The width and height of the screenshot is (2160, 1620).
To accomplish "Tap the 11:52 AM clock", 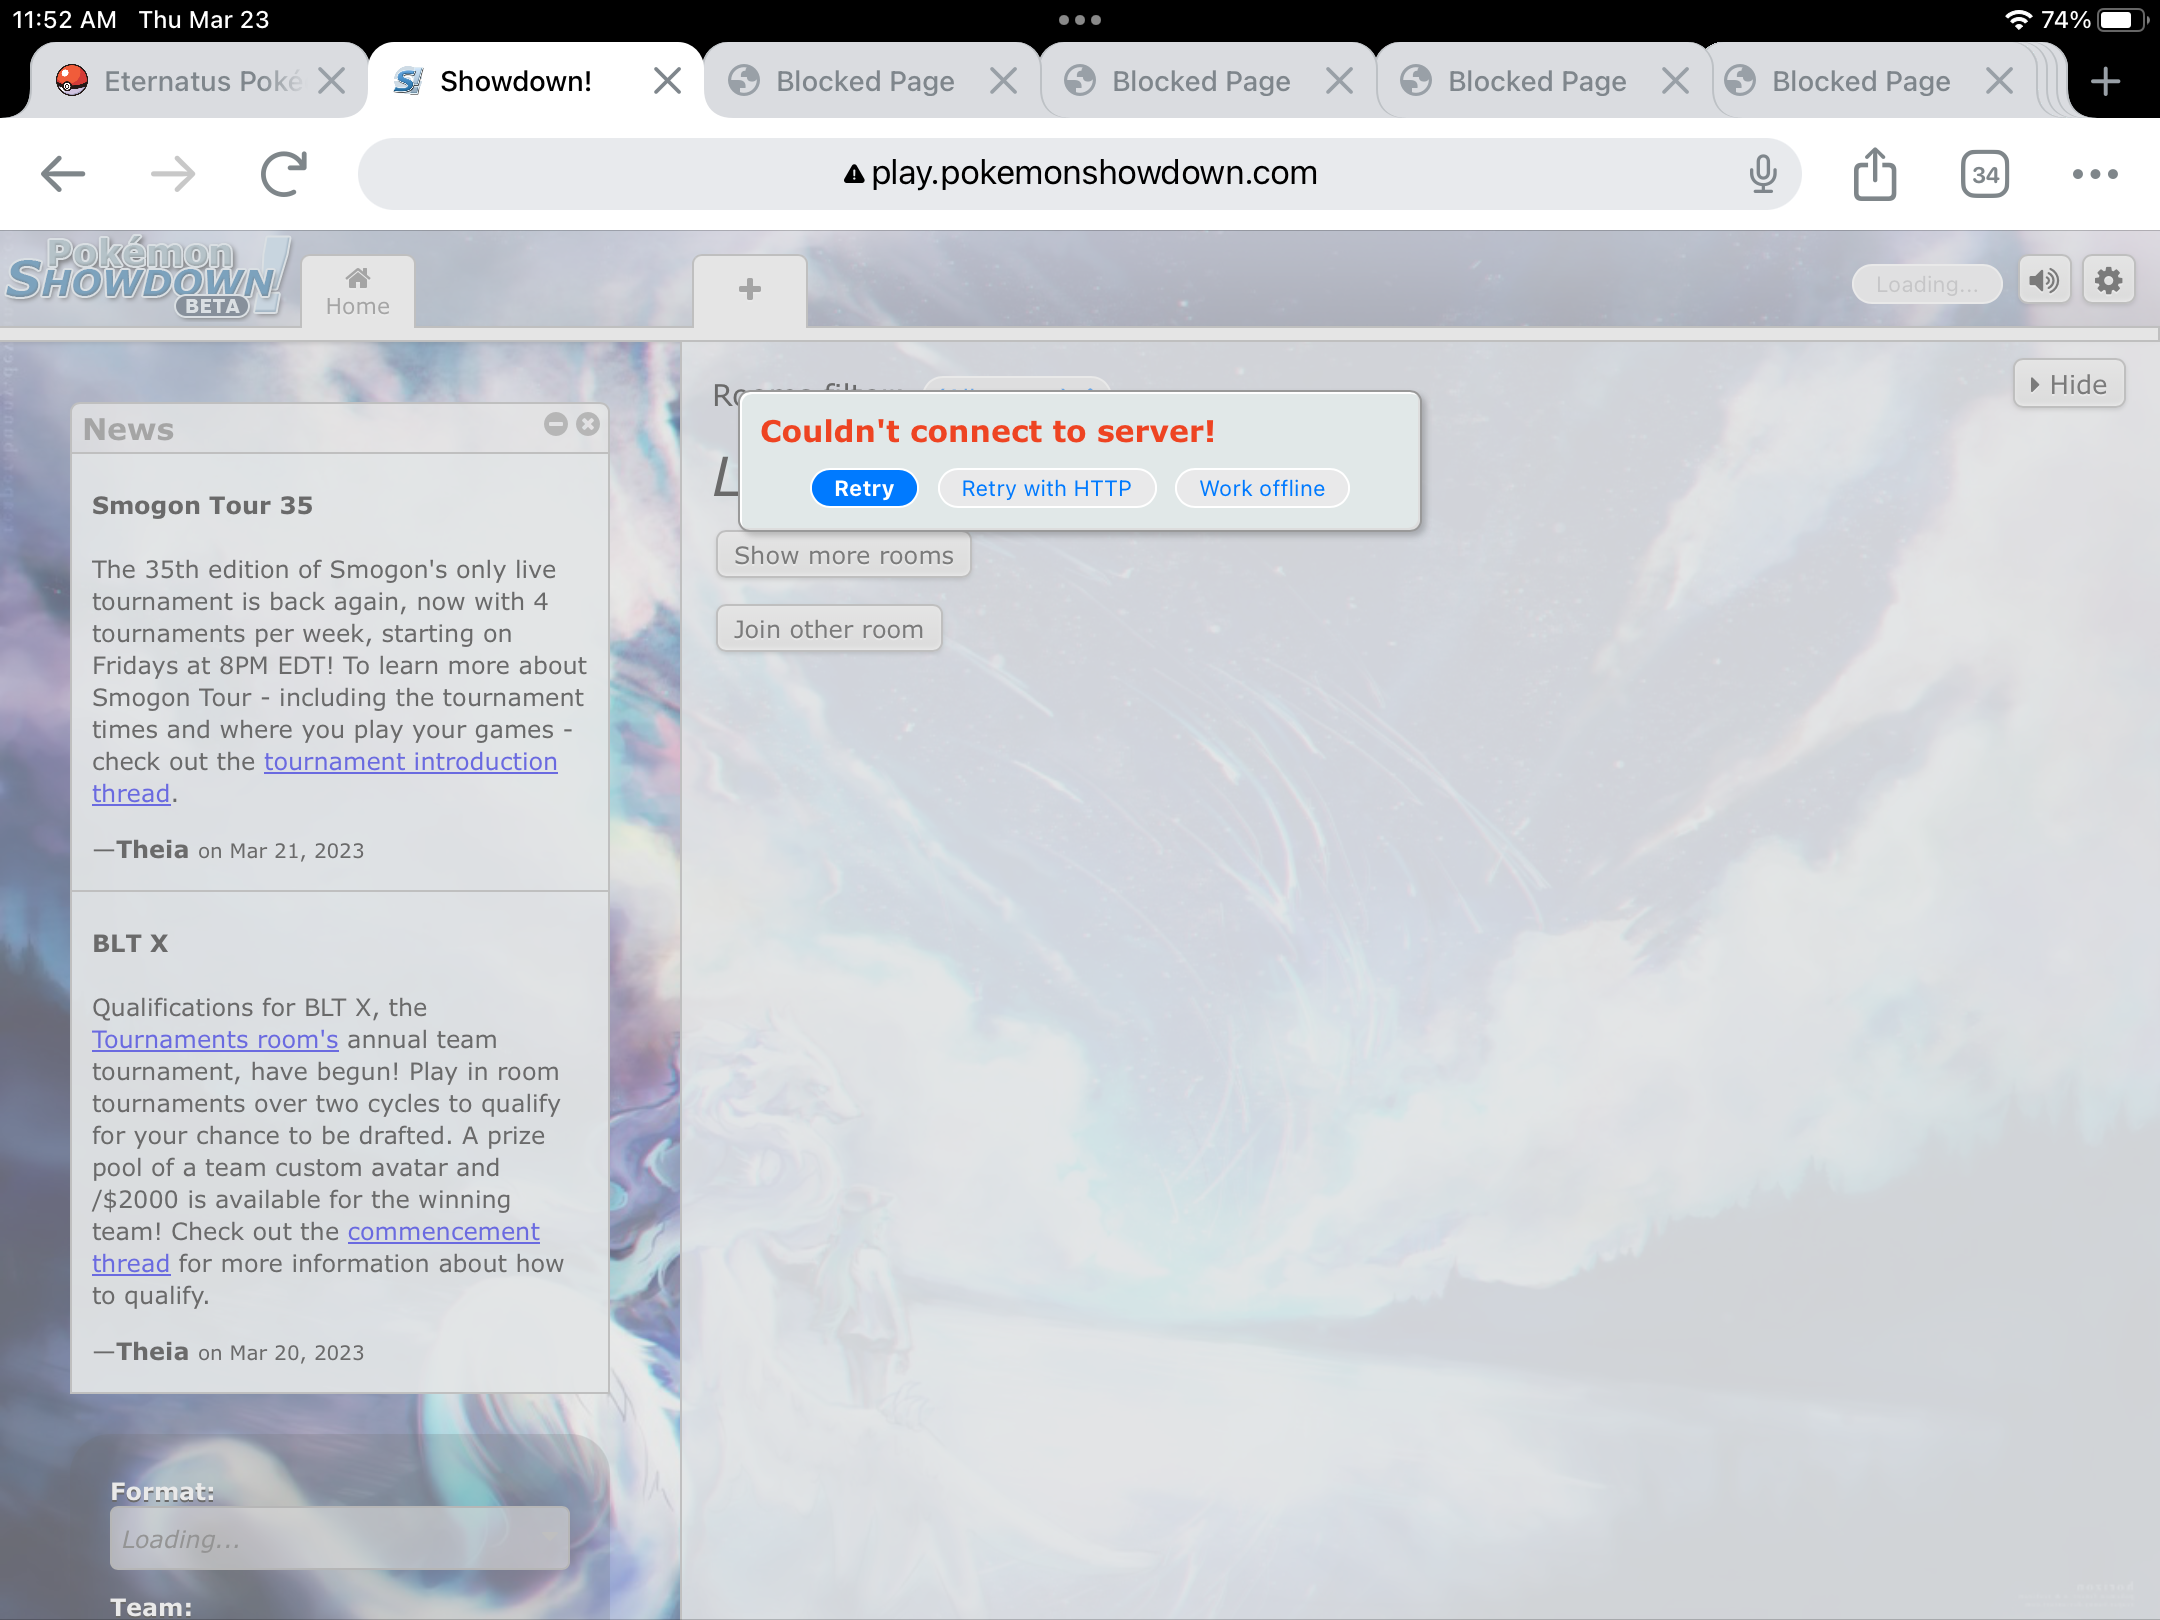I will [x=64, y=20].
